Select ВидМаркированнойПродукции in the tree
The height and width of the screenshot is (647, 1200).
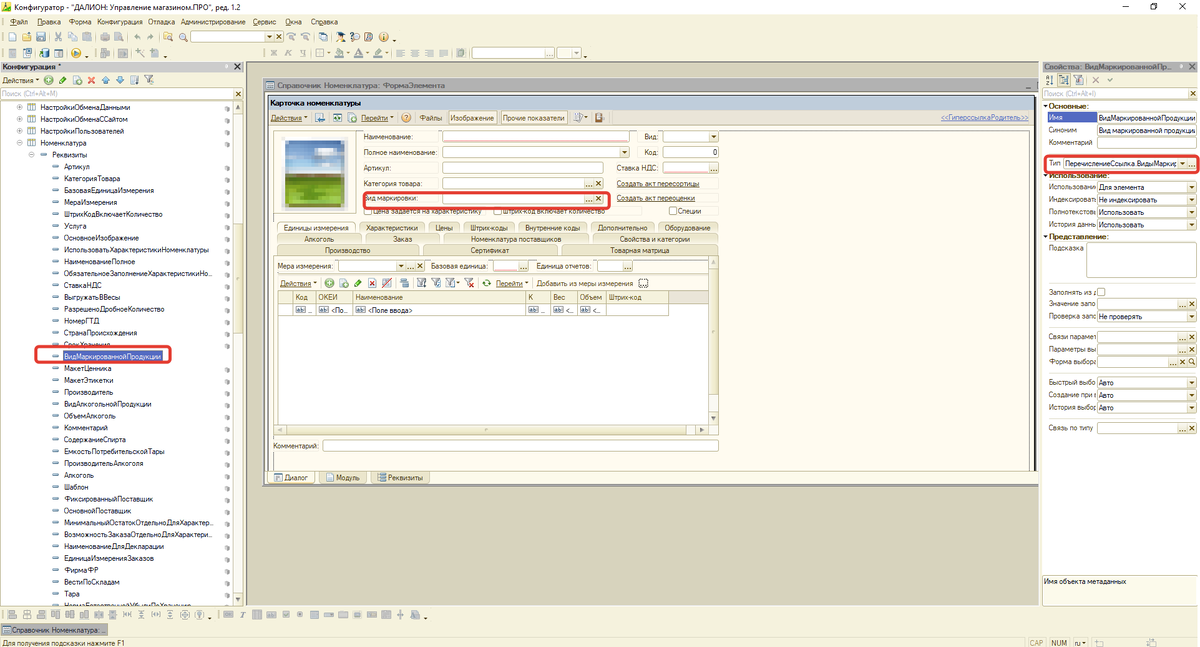(112, 356)
